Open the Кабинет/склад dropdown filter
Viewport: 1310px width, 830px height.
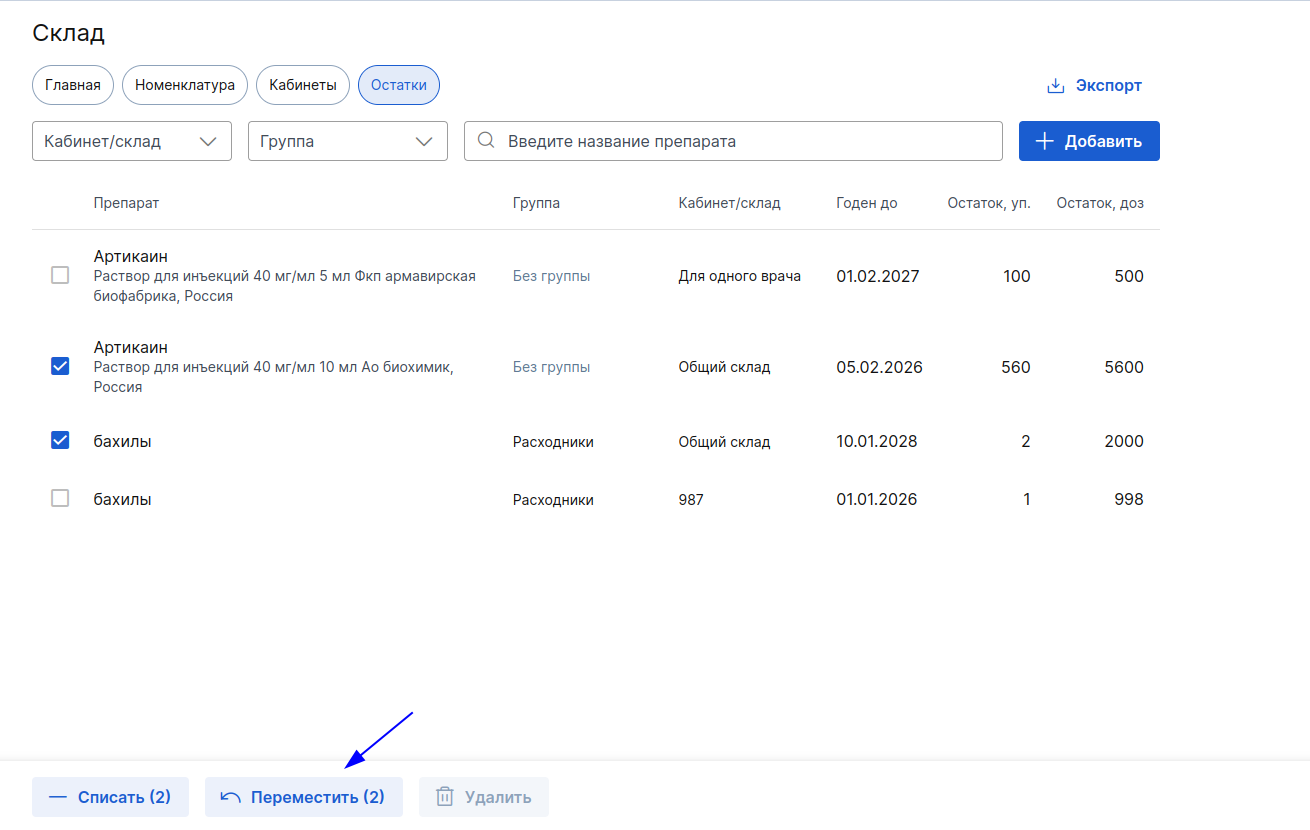point(132,141)
